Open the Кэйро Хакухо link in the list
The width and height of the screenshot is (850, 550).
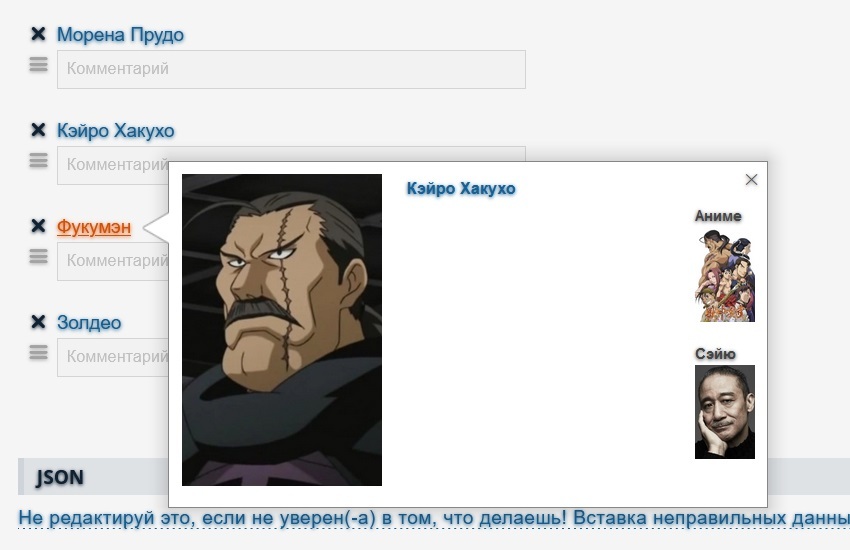pyautogui.click(x=116, y=131)
